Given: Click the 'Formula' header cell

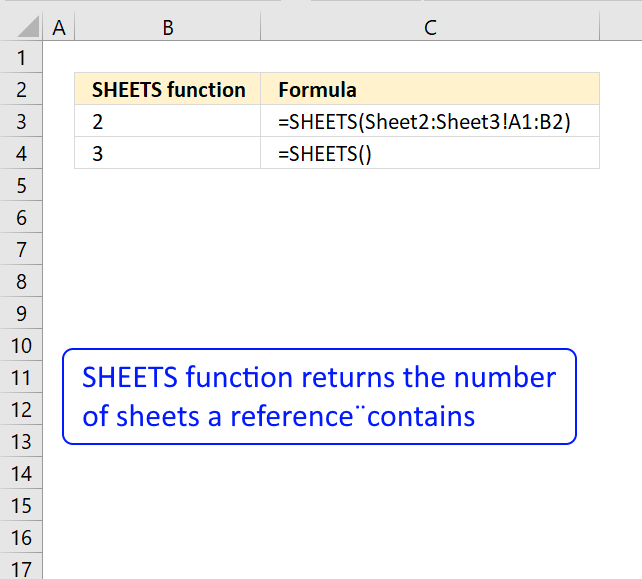Looking at the screenshot, I should click(x=430, y=89).
